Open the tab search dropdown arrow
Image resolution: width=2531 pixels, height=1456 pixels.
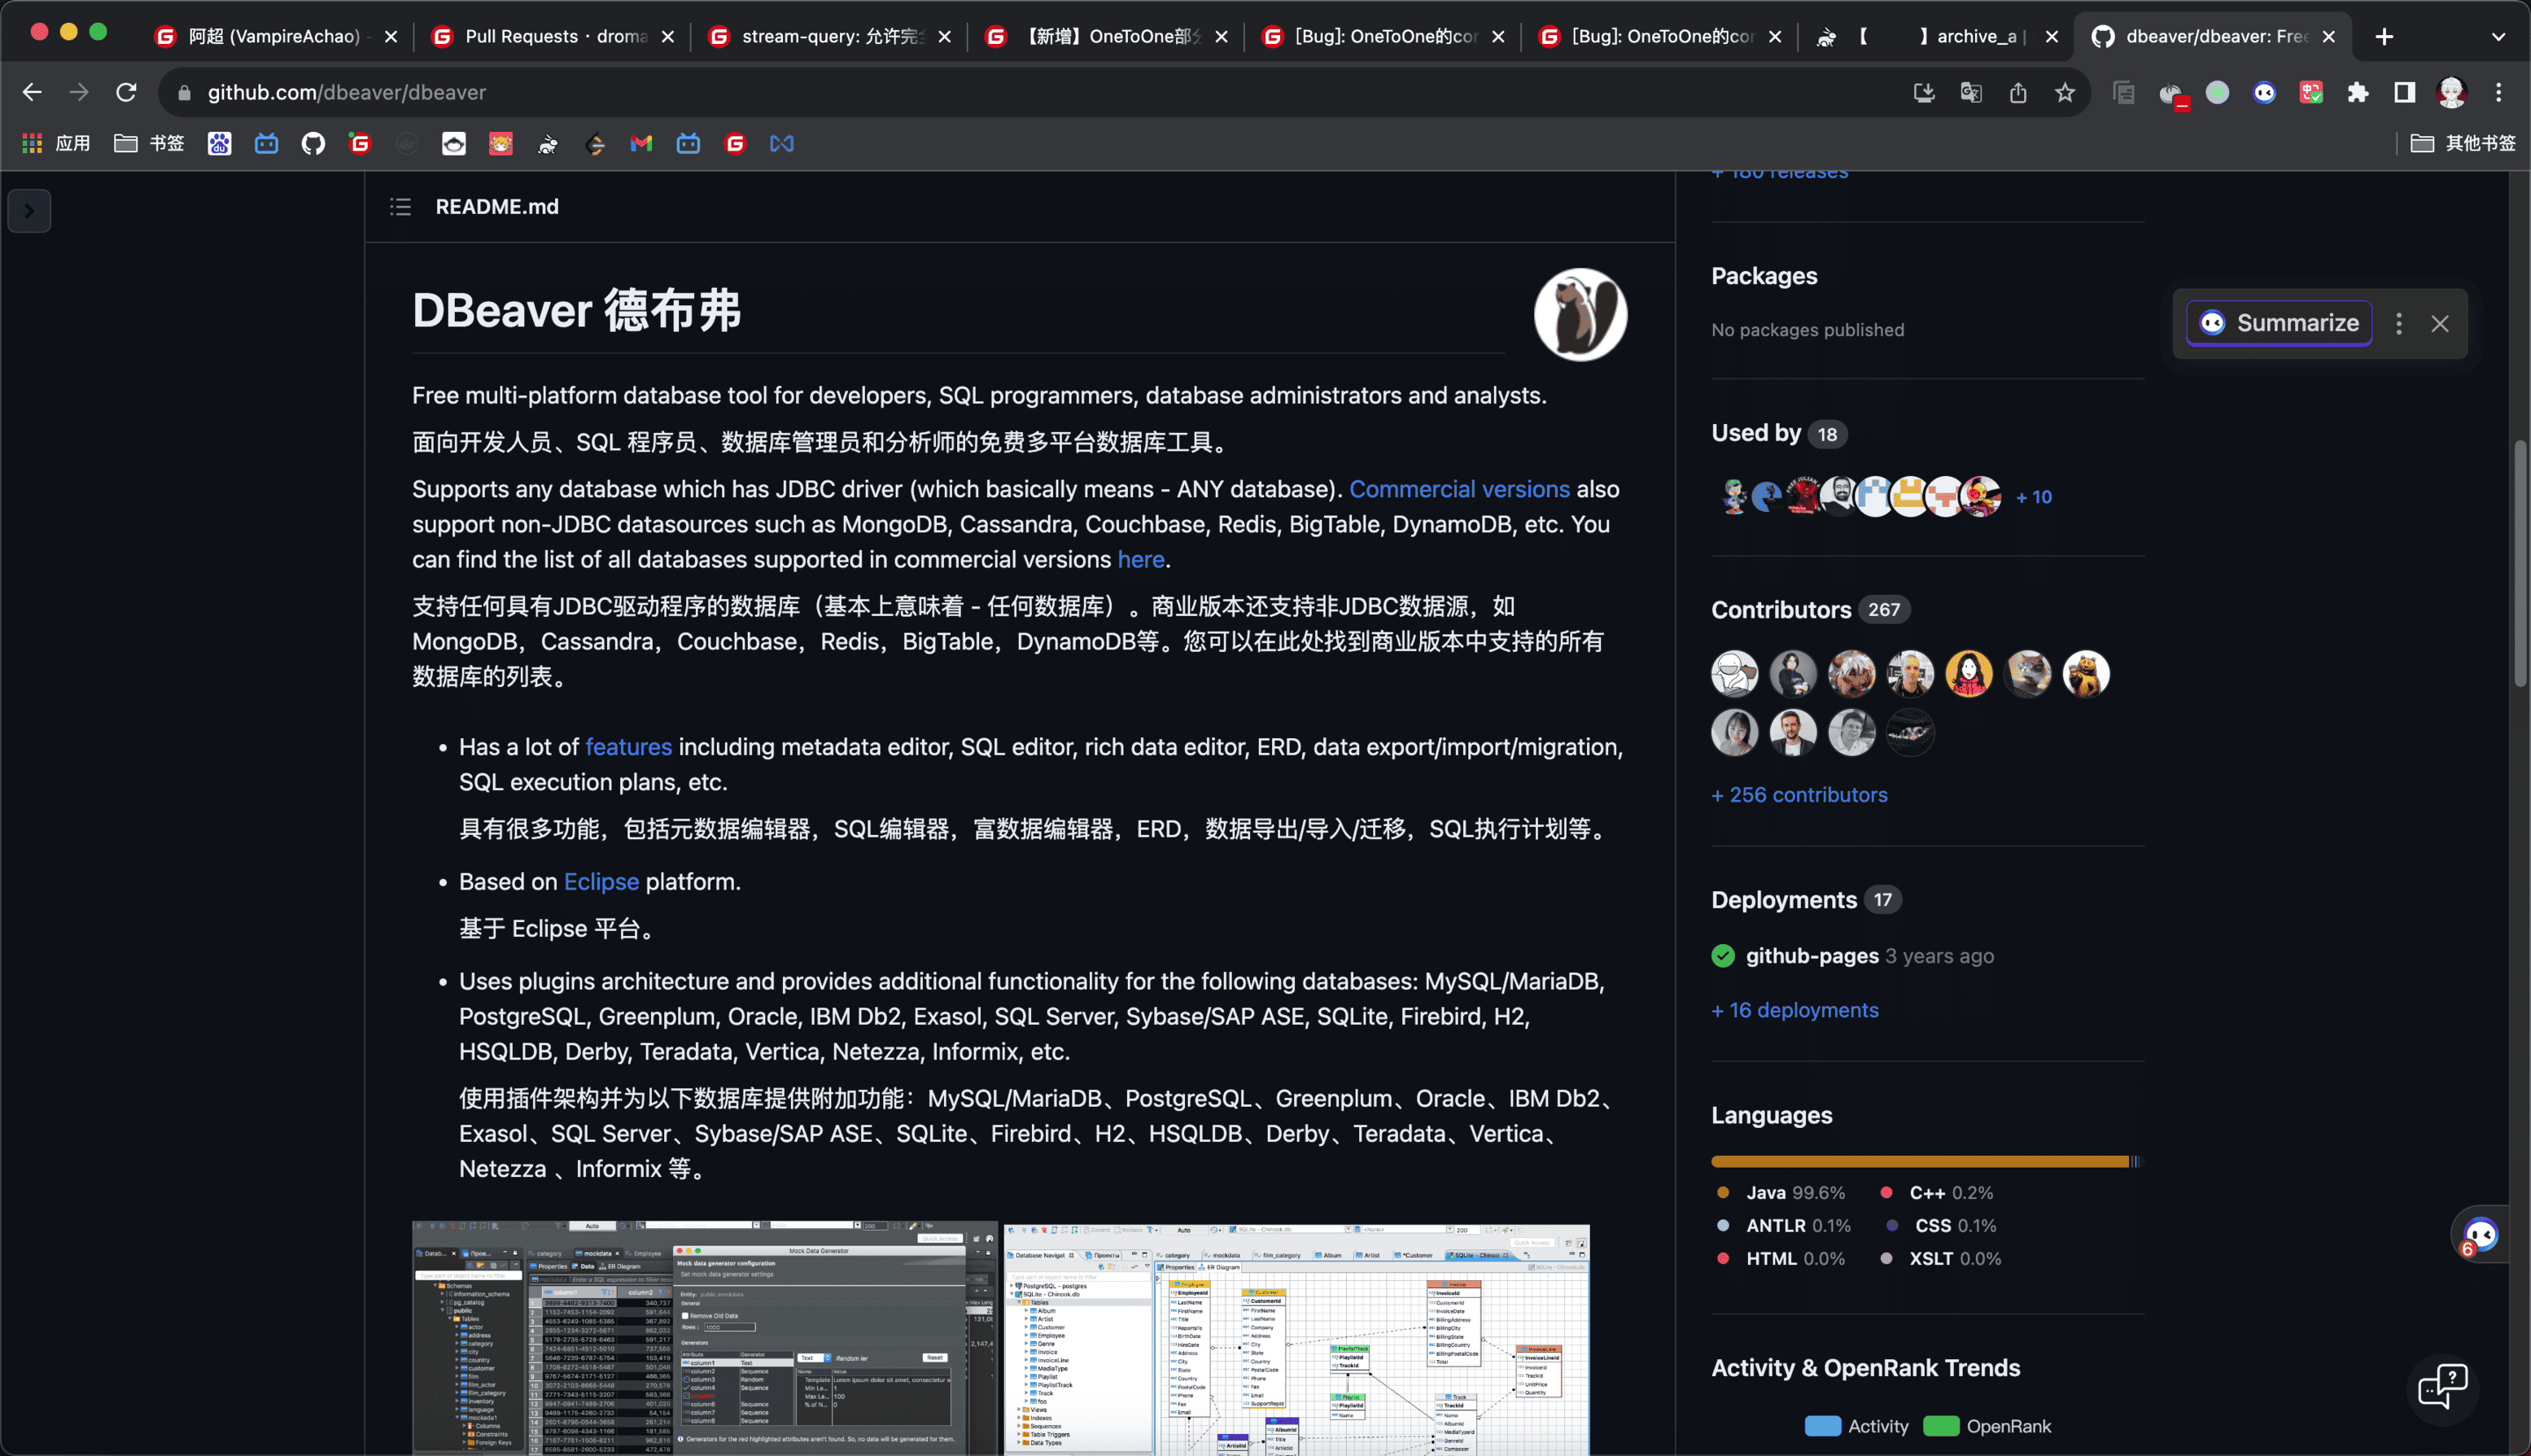[x=2498, y=37]
